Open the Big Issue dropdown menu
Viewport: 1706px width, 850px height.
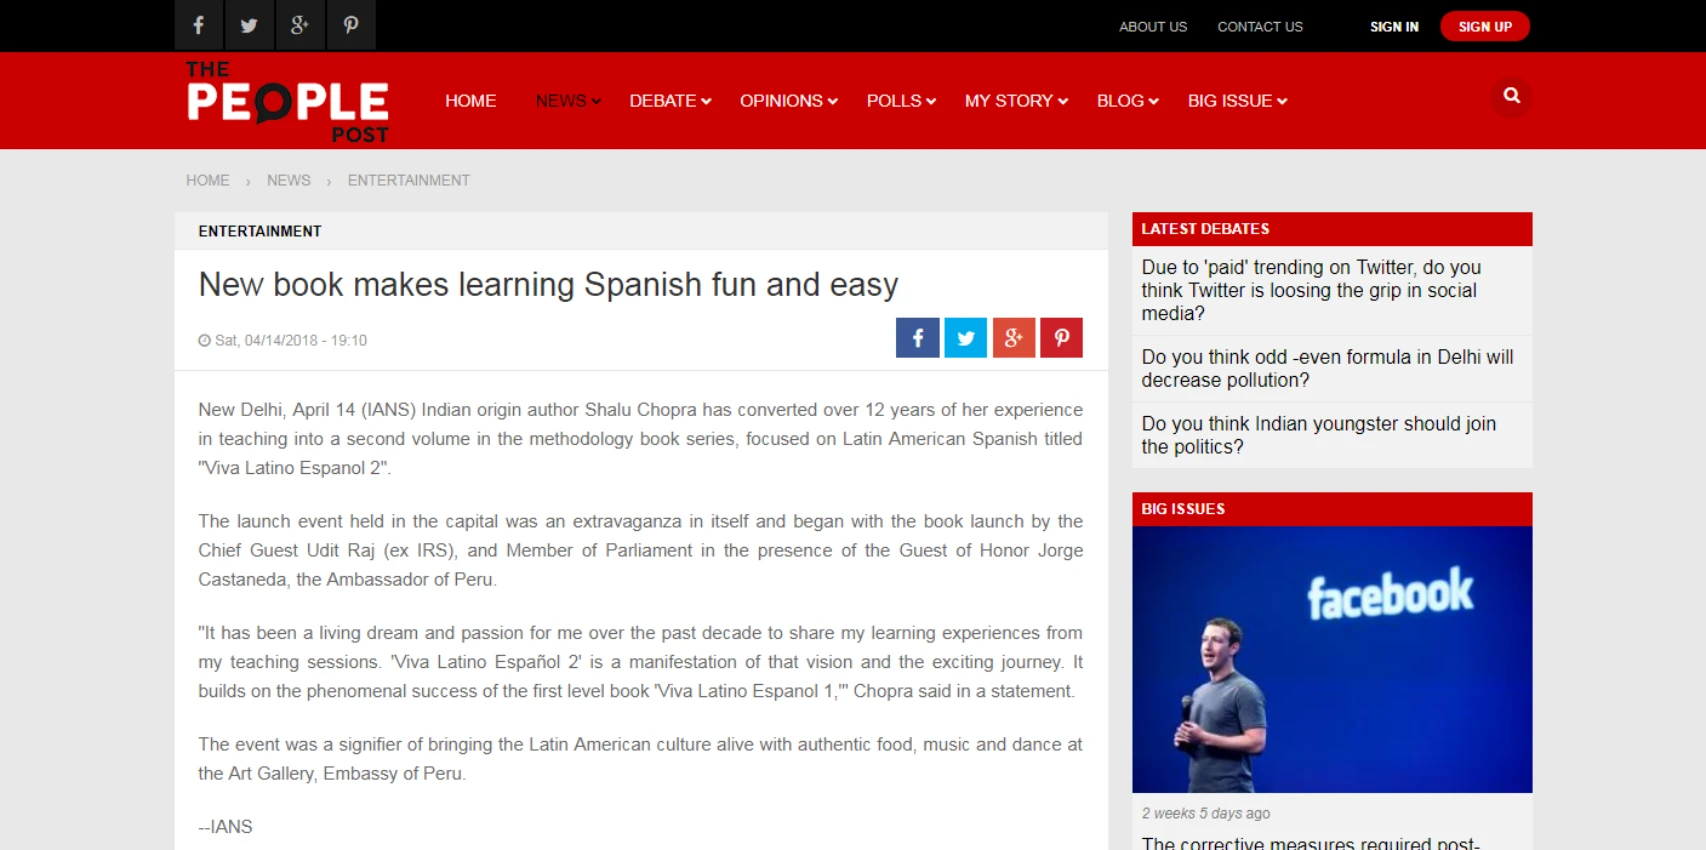(x=1237, y=101)
